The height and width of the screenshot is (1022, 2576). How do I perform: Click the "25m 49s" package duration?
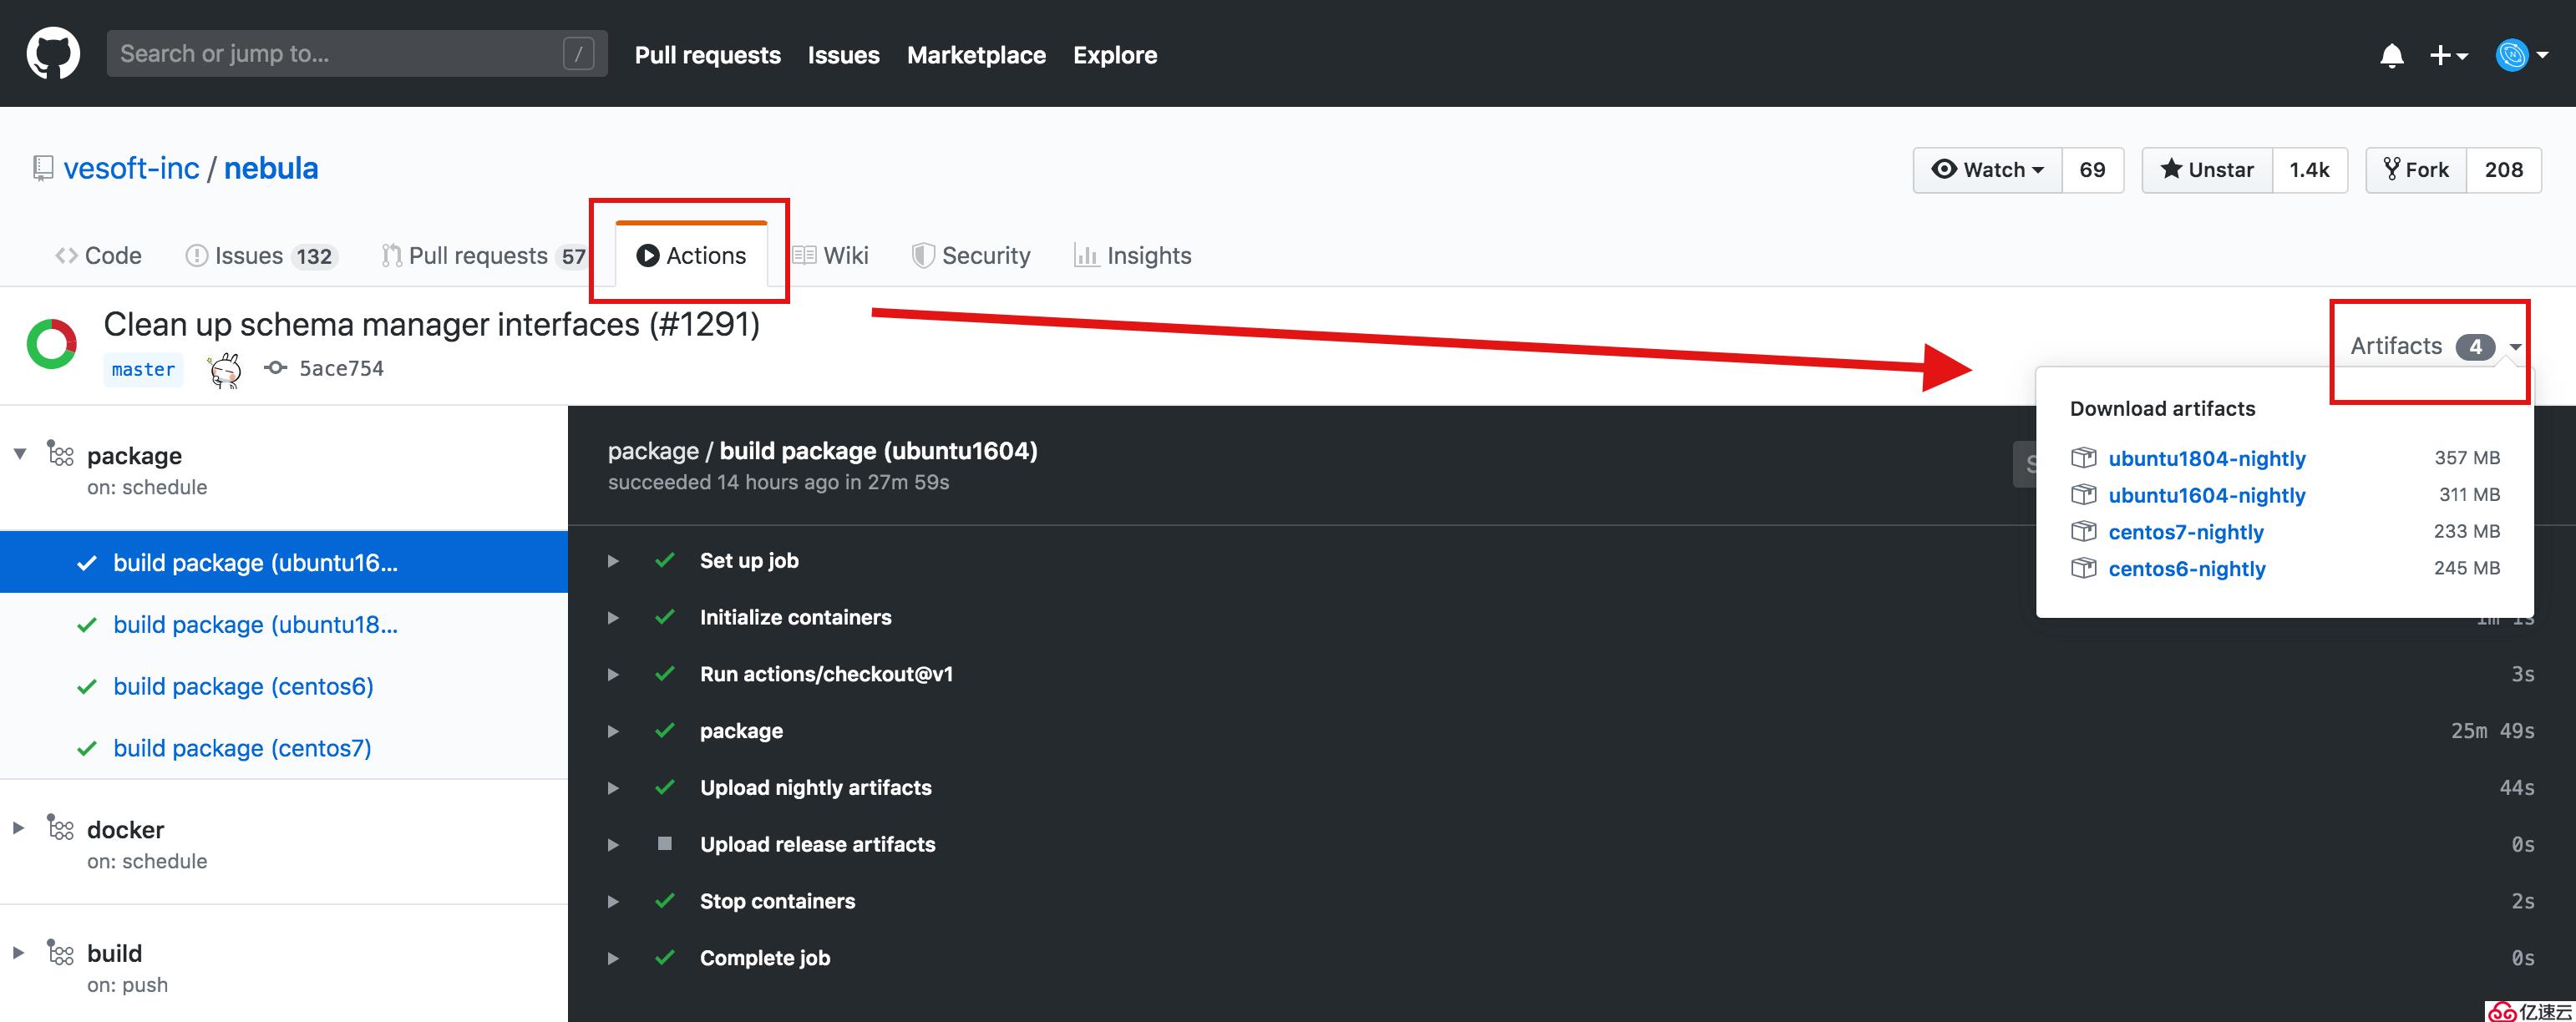point(2492,731)
